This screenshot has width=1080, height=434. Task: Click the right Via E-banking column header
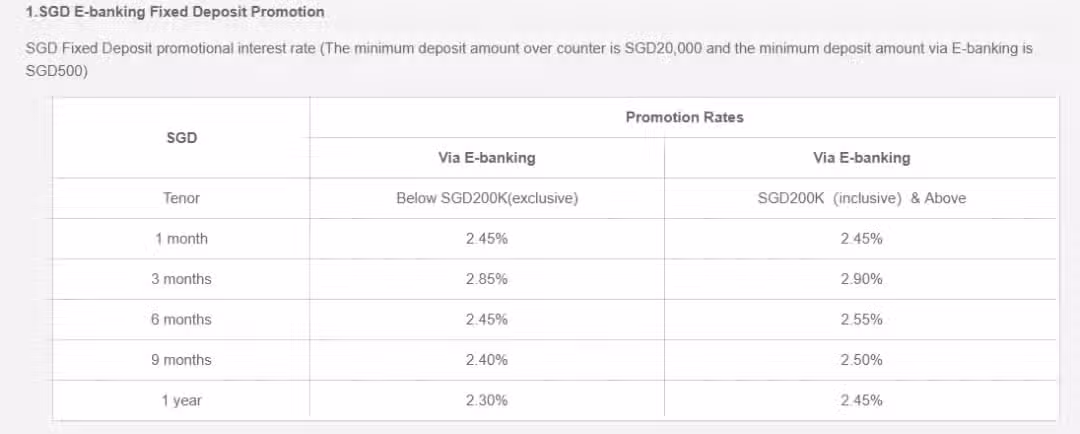click(x=861, y=158)
